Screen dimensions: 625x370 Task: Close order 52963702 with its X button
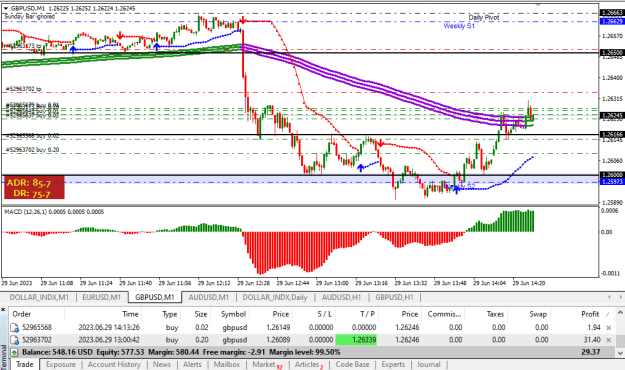(x=609, y=340)
